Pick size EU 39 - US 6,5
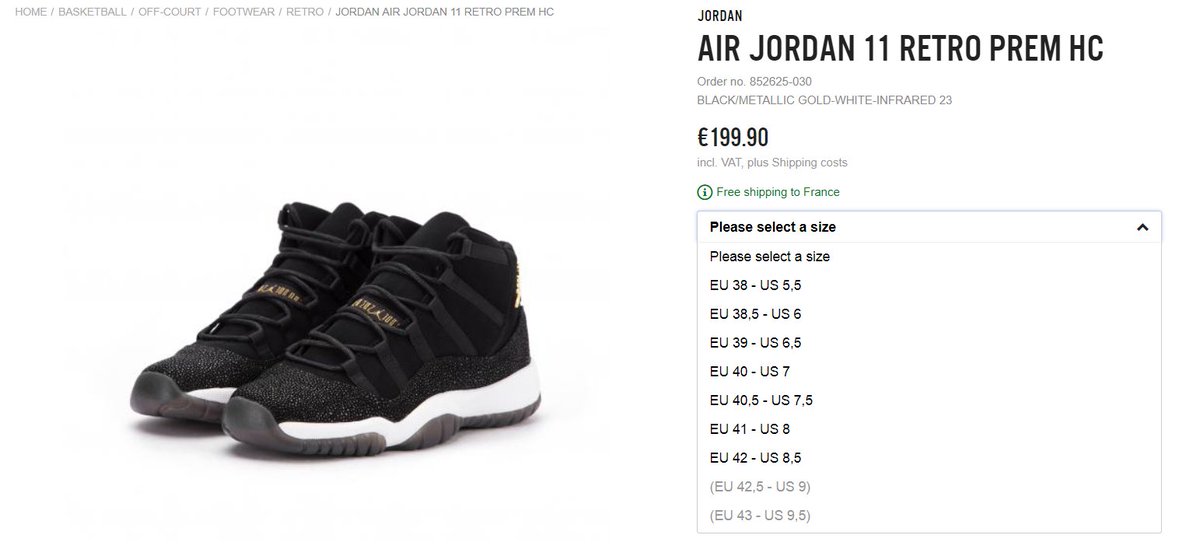 tap(929, 343)
